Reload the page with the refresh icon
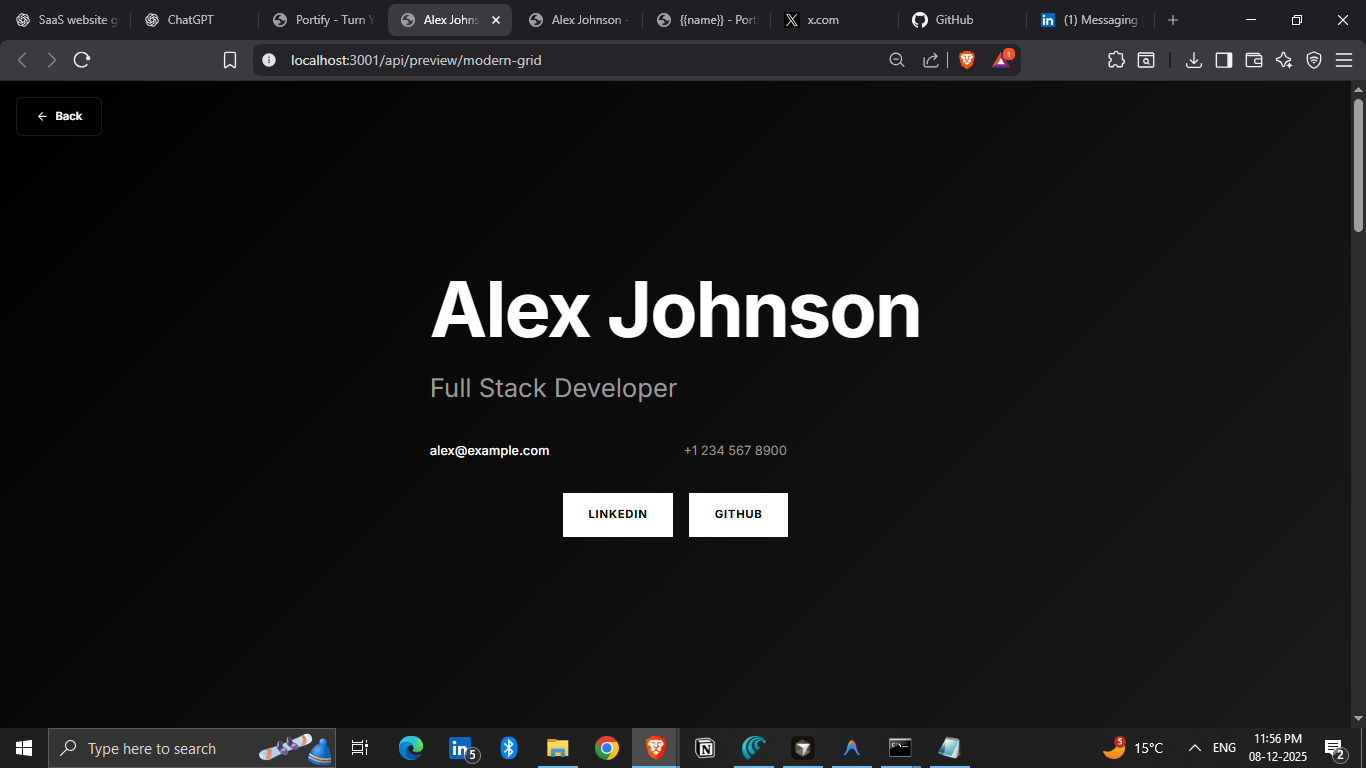Screen dimensions: 1366x768 pos(82,60)
